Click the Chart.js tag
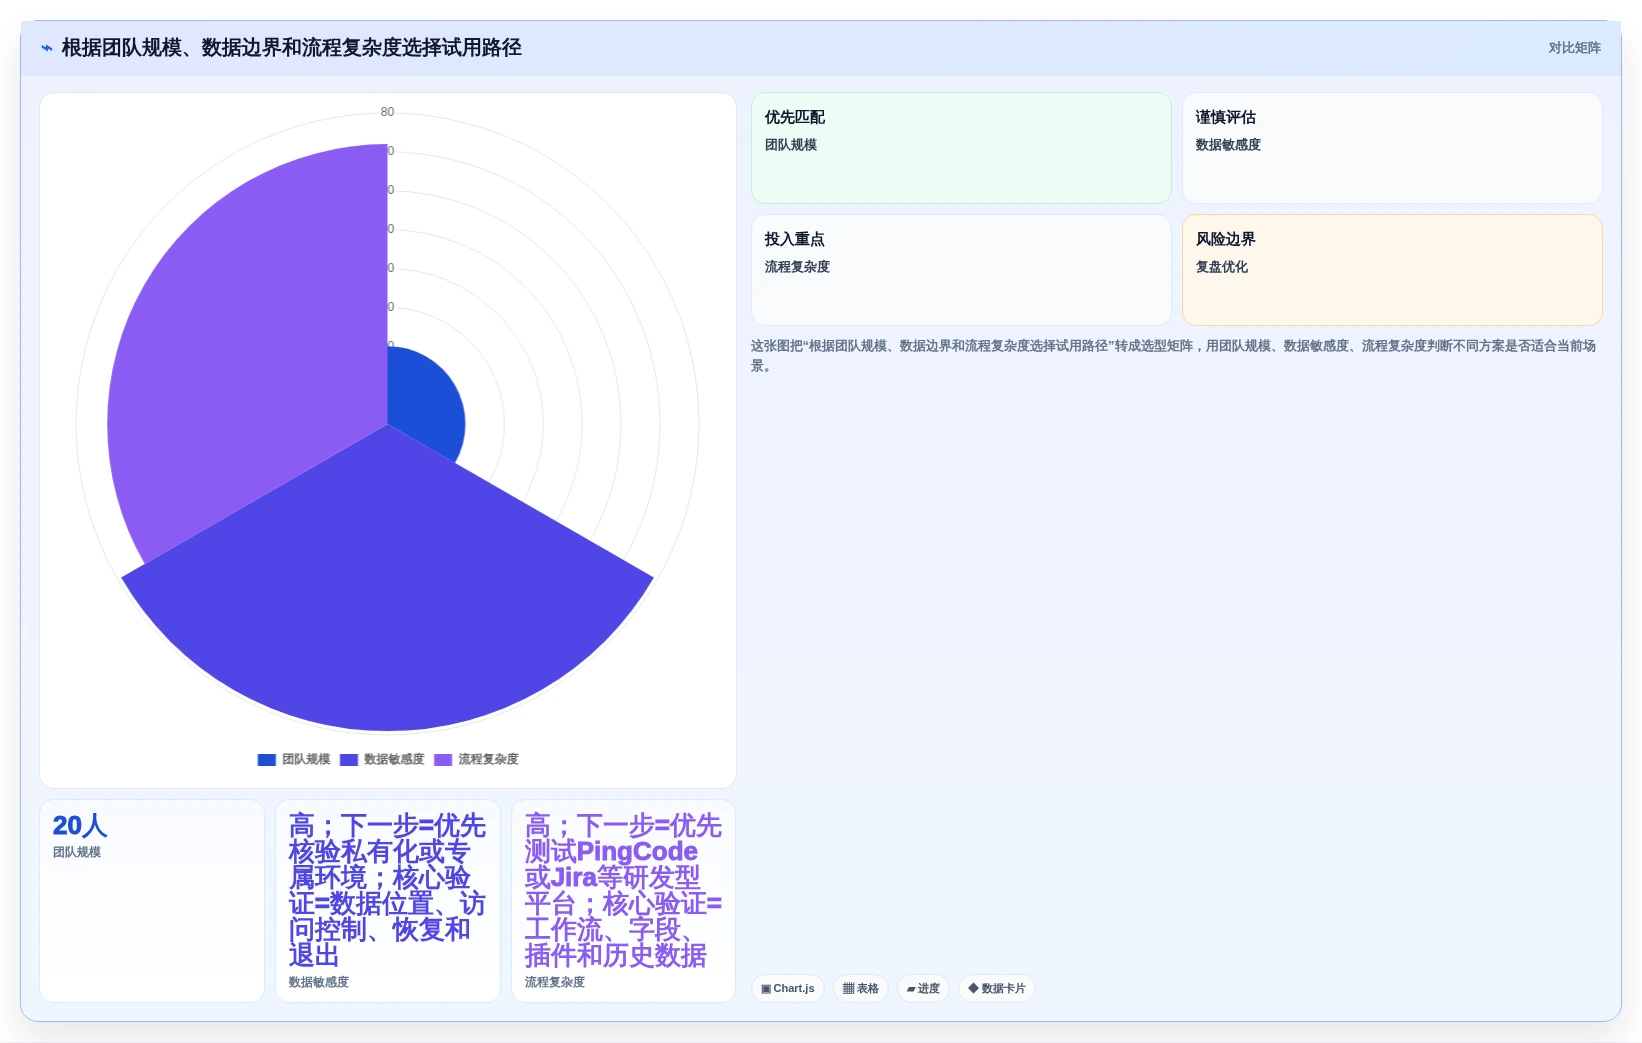The width and height of the screenshot is (1642, 1043). 788,989
